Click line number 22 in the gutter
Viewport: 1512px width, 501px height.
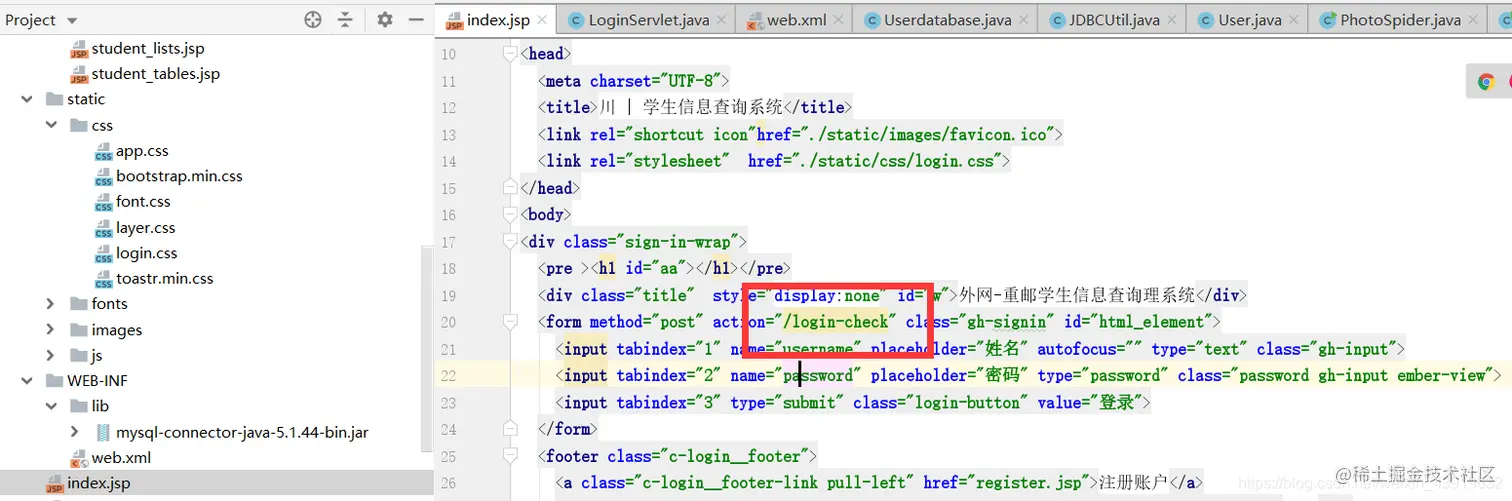pos(448,376)
